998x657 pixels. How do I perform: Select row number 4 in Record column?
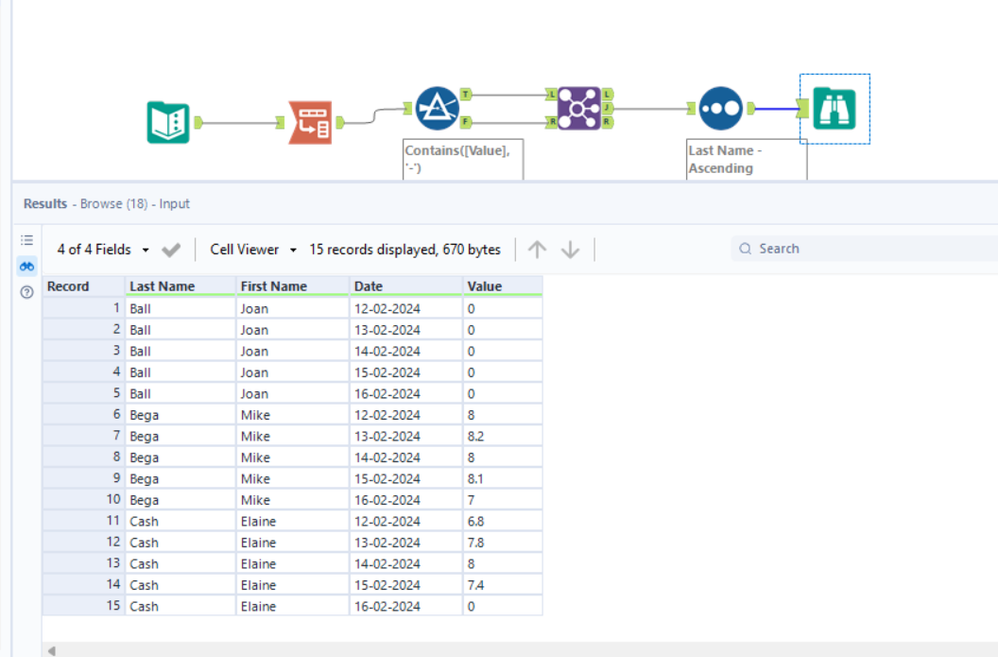pos(83,372)
